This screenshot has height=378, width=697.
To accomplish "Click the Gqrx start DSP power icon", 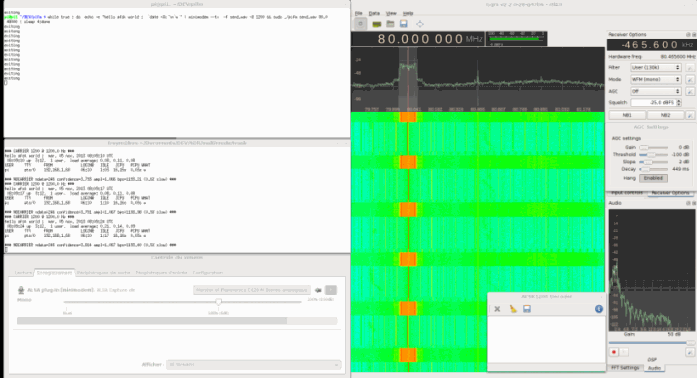I will point(361,24).
